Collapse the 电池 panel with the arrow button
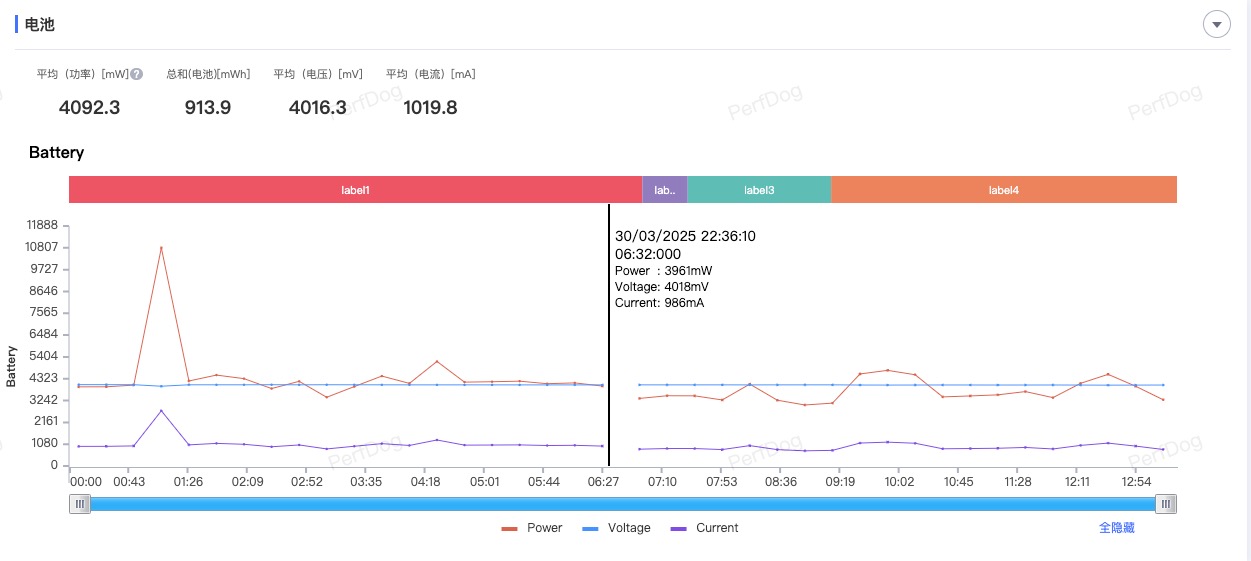 click(1216, 24)
